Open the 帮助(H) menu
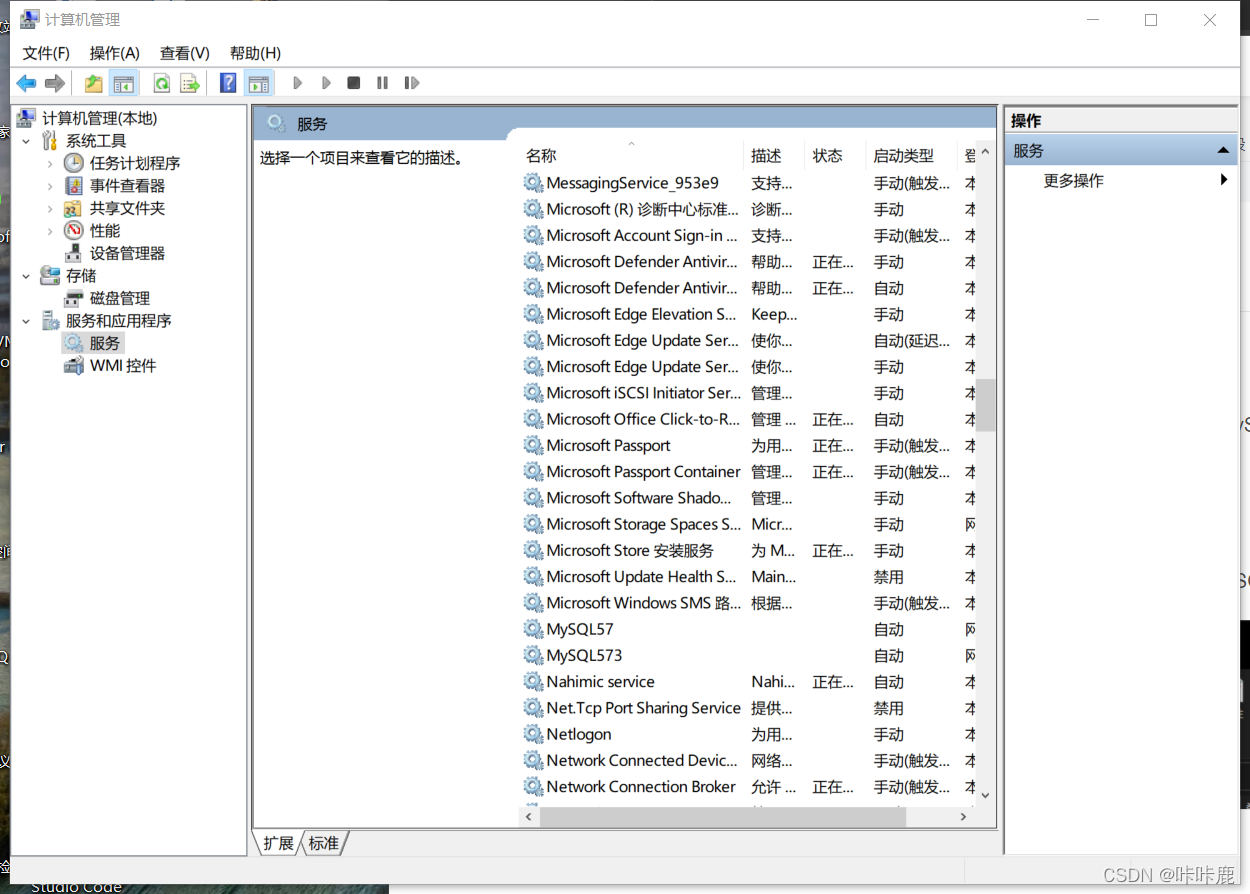Viewport: 1250px width, 894px height. (255, 53)
